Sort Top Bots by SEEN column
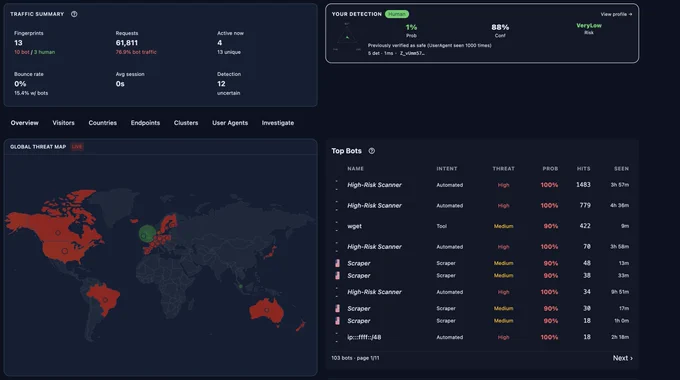Viewport: 680px width, 380px height. click(x=621, y=169)
